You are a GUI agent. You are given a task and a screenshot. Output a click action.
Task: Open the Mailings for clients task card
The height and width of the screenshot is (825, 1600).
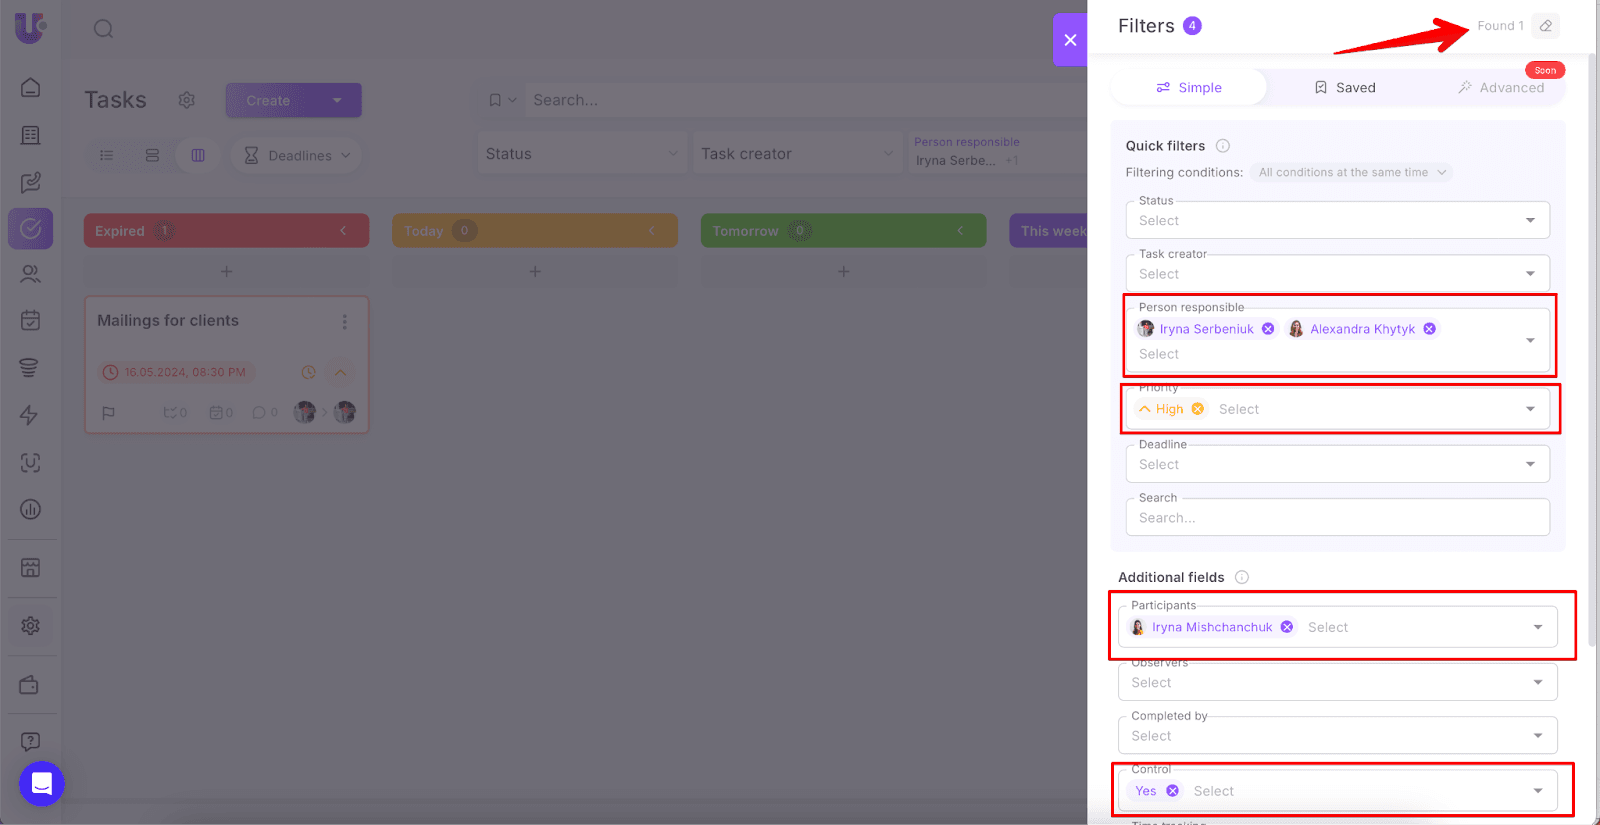[x=168, y=321]
